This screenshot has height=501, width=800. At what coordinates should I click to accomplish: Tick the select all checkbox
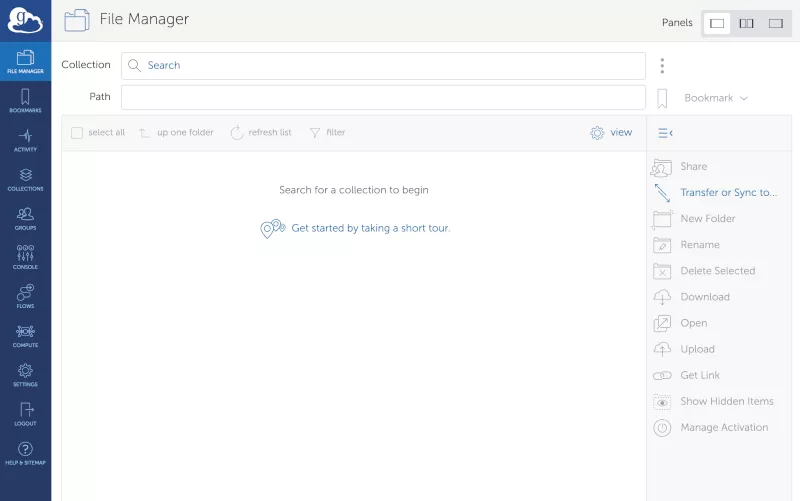click(x=77, y=133)
